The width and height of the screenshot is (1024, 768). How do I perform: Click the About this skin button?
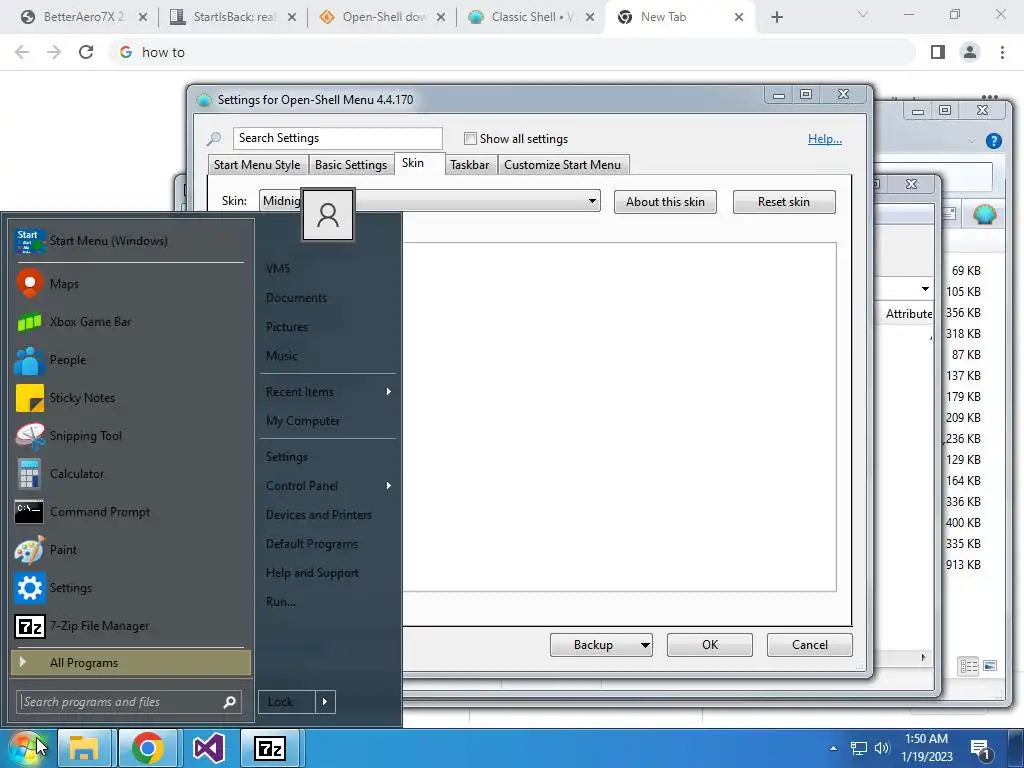pyautogui.click(x=665, y=202)
